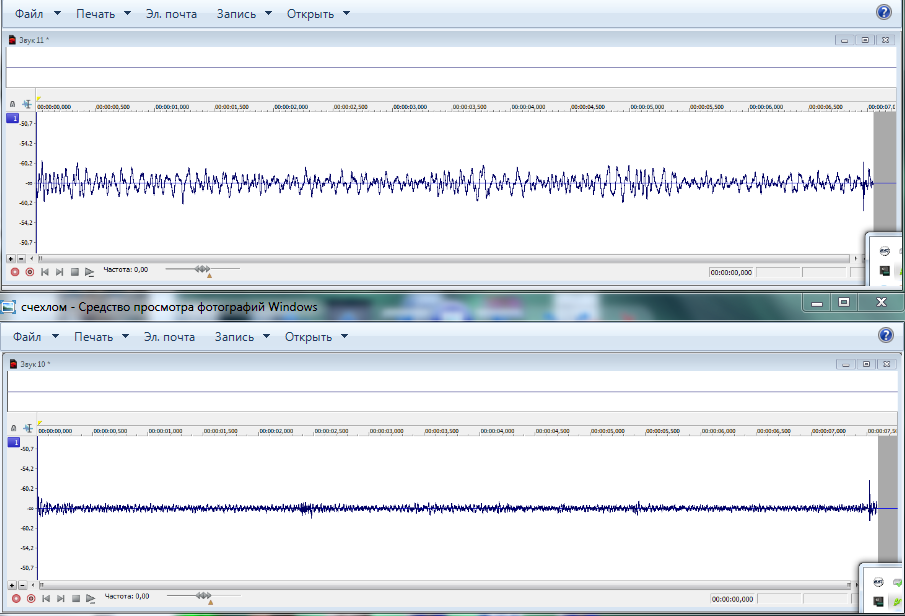Click the 00:00:04,000 ruler mark in Звук 10
The width and height of the screenshot is (905, 616).
[498, 431]
